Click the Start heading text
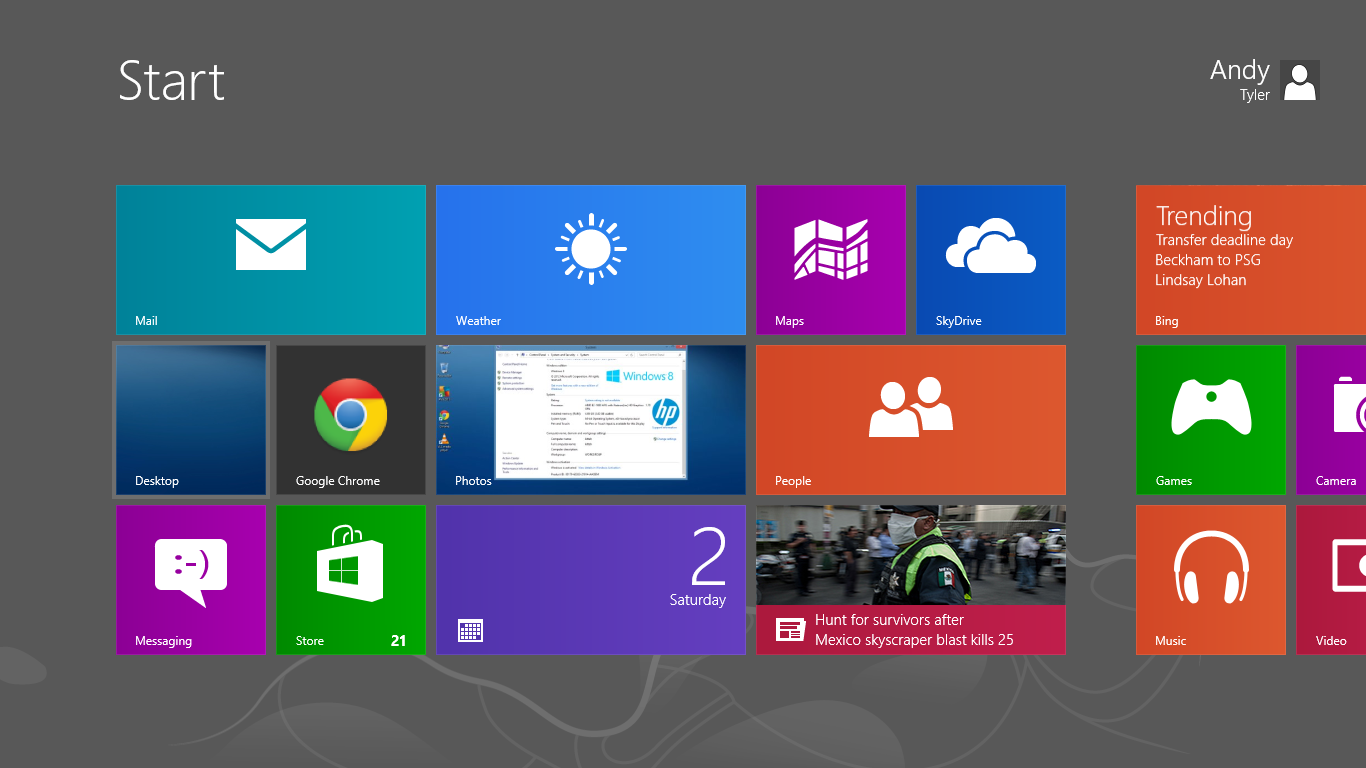 [172, 80]
